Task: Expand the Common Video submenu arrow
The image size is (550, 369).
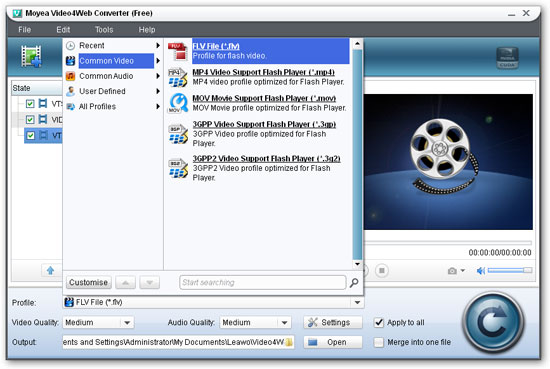Action: coord(158,61)
